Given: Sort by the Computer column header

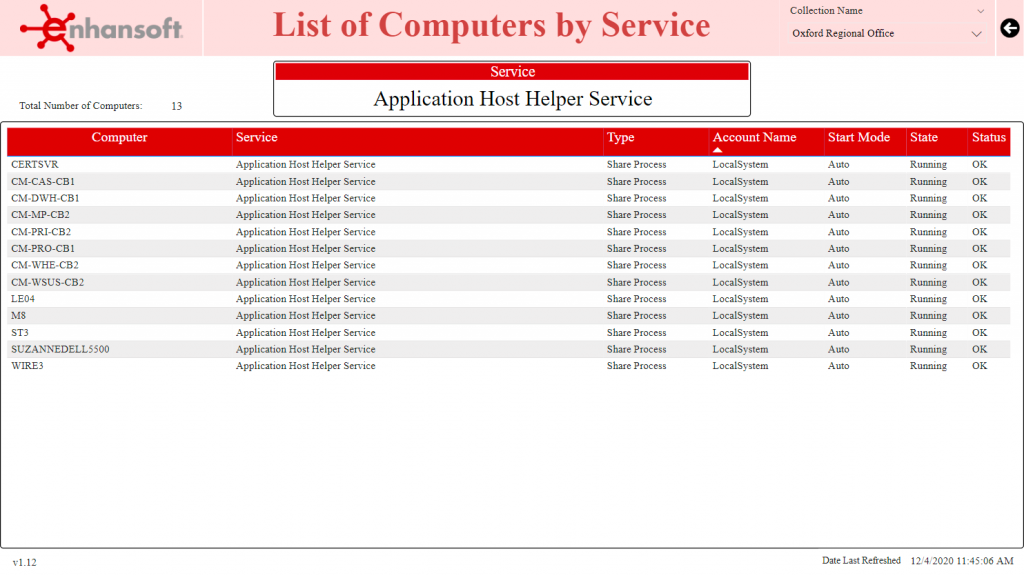Looking at the screenshot, I should 119,137.
